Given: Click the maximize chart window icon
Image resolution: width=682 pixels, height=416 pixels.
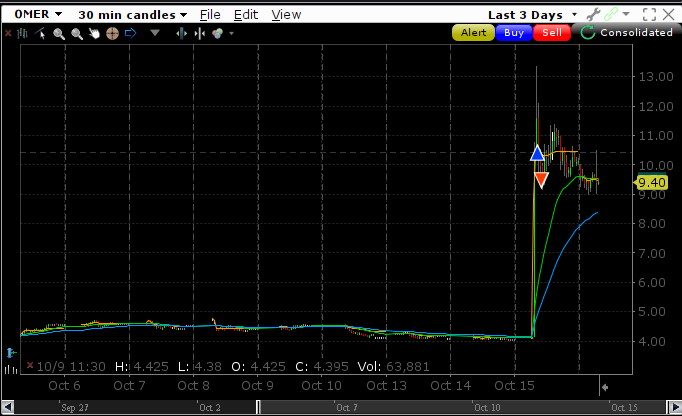Looking at the screenshot, I should [x=649, y=14].
